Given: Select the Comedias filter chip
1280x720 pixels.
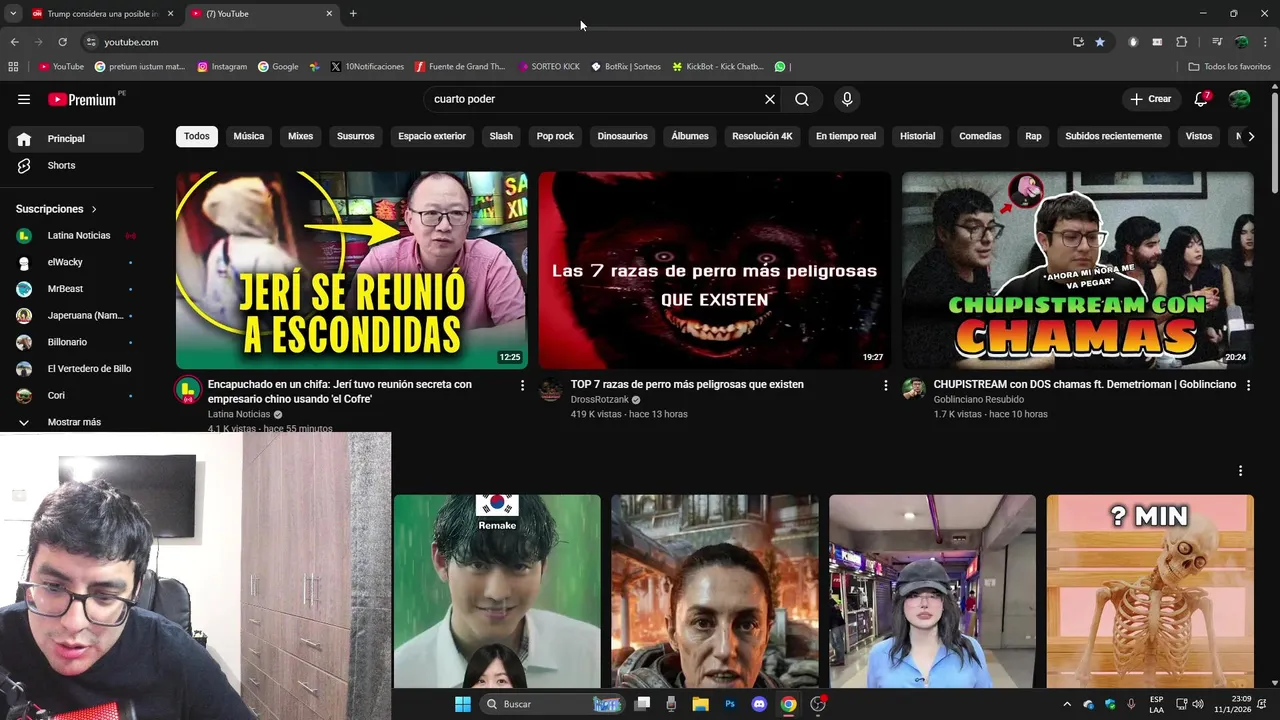Looking at the screenshot, I should (980, 136).
